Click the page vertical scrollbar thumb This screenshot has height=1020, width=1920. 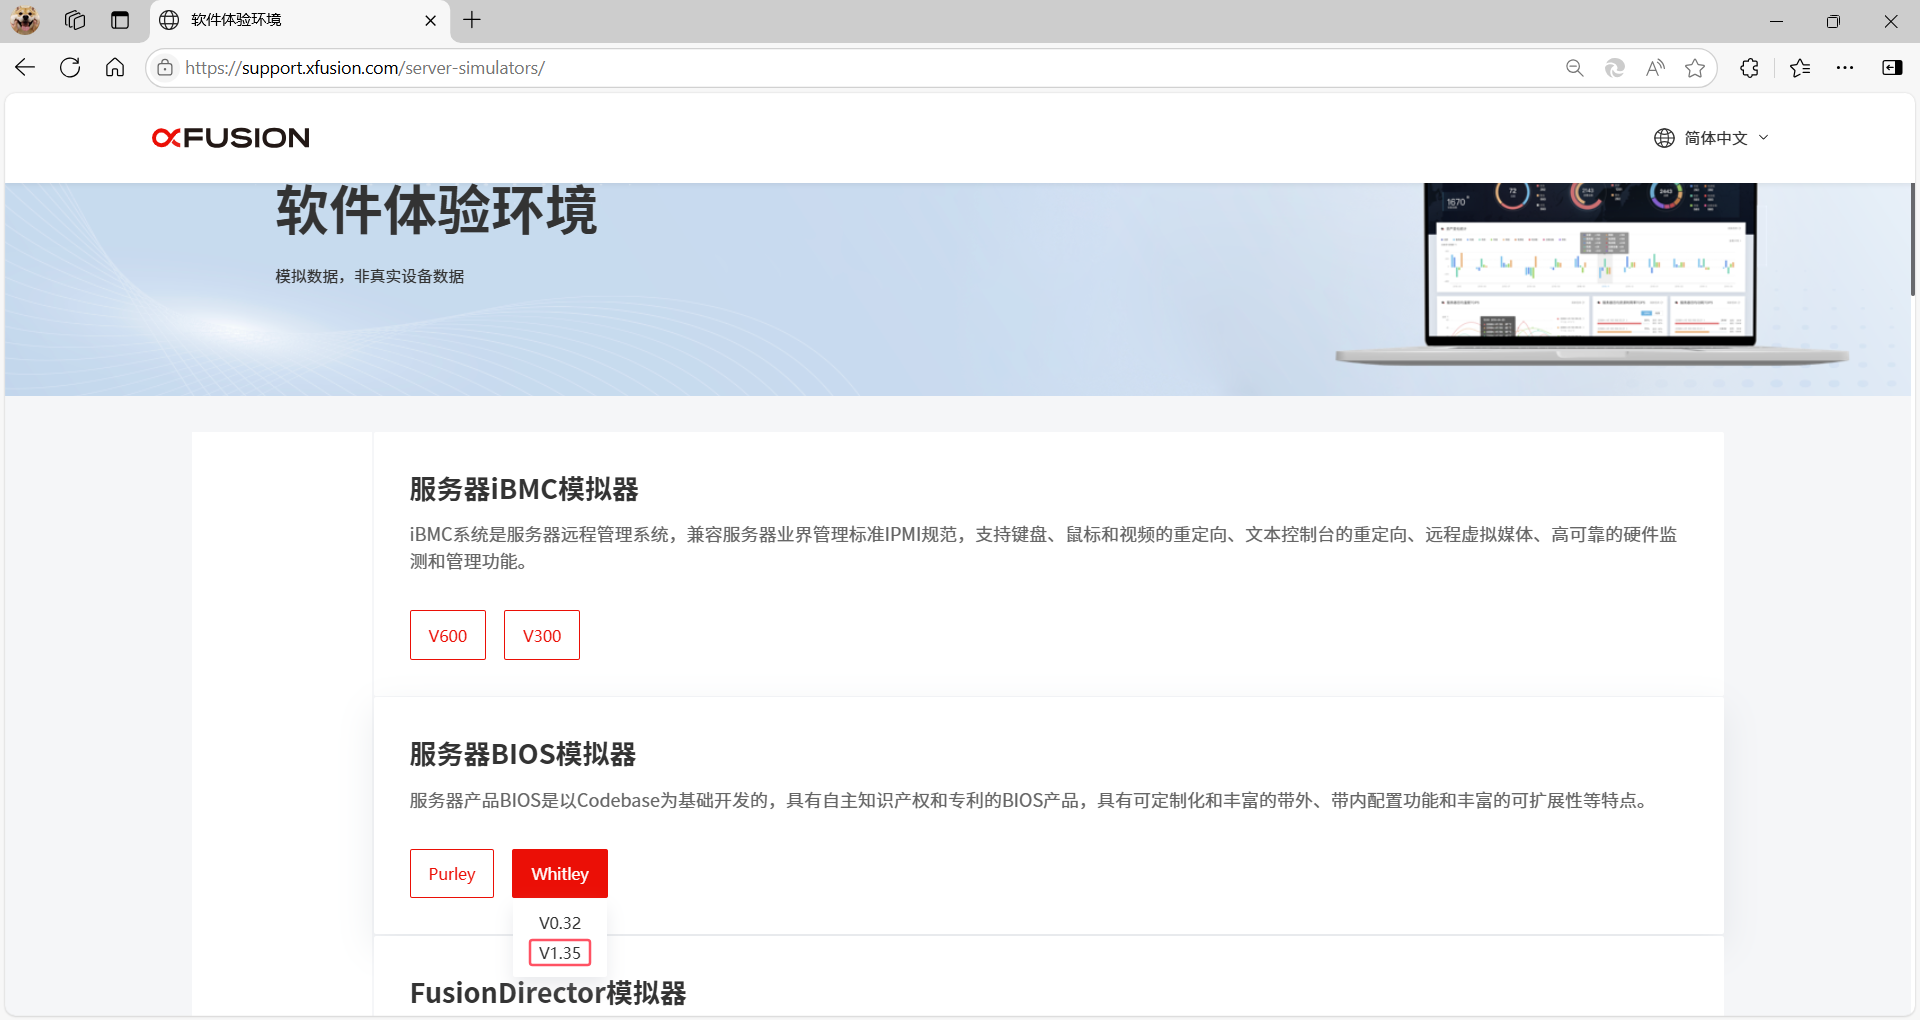pos(1912,239)
